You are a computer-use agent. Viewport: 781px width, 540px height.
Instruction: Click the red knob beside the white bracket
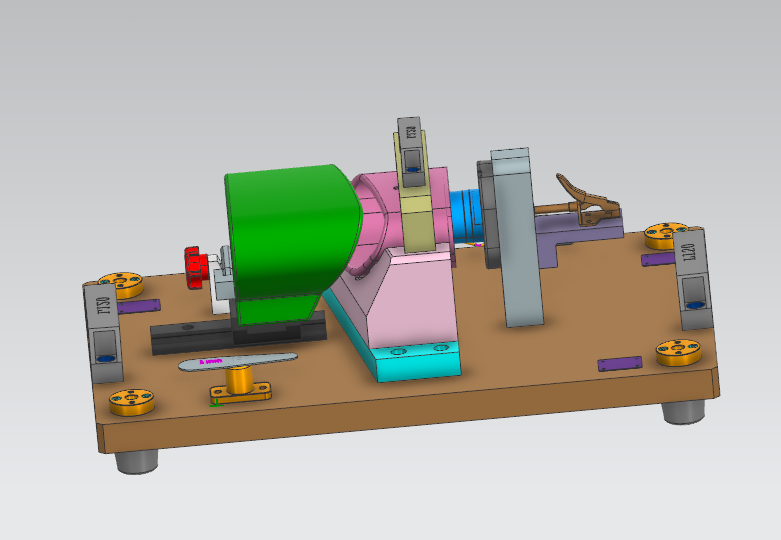click(195, 268)
